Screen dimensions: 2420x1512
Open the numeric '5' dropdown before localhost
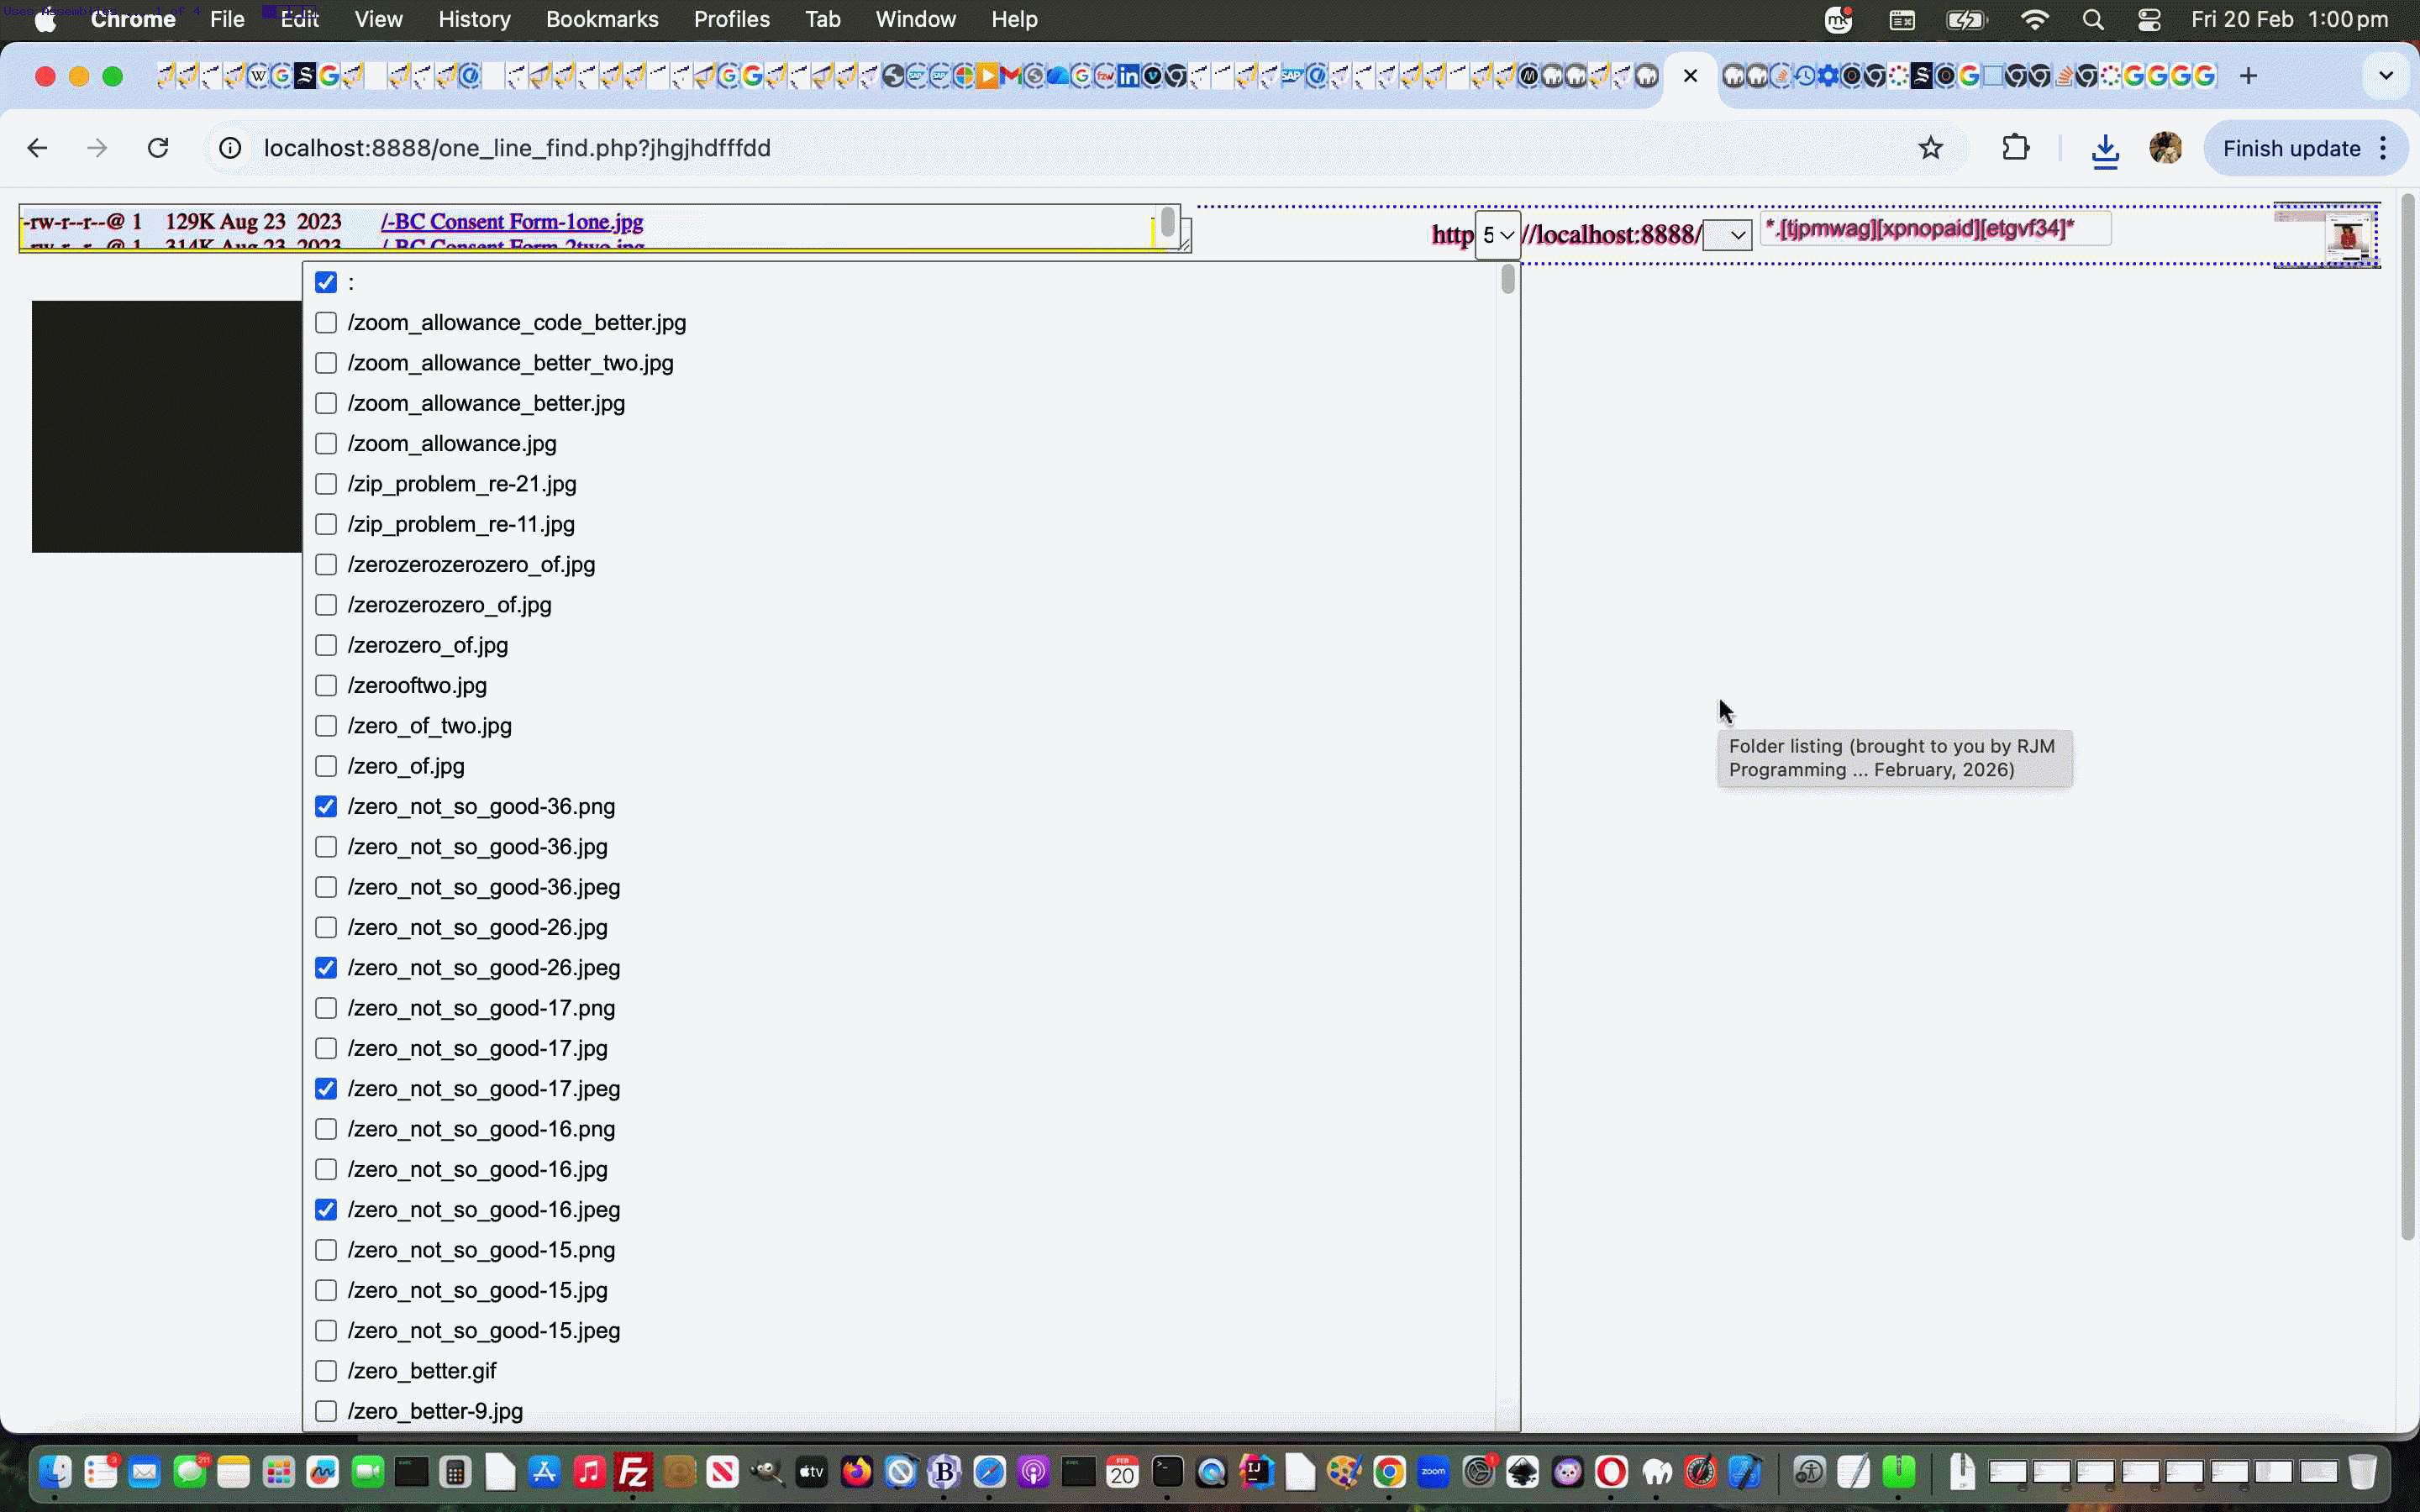click(1497, 234)
